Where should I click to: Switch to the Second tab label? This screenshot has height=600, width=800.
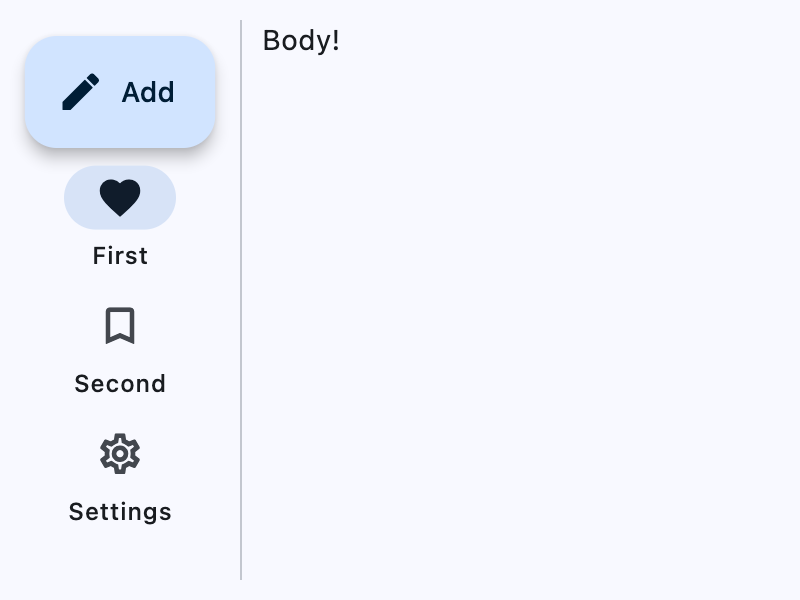[x=120, y=384]
